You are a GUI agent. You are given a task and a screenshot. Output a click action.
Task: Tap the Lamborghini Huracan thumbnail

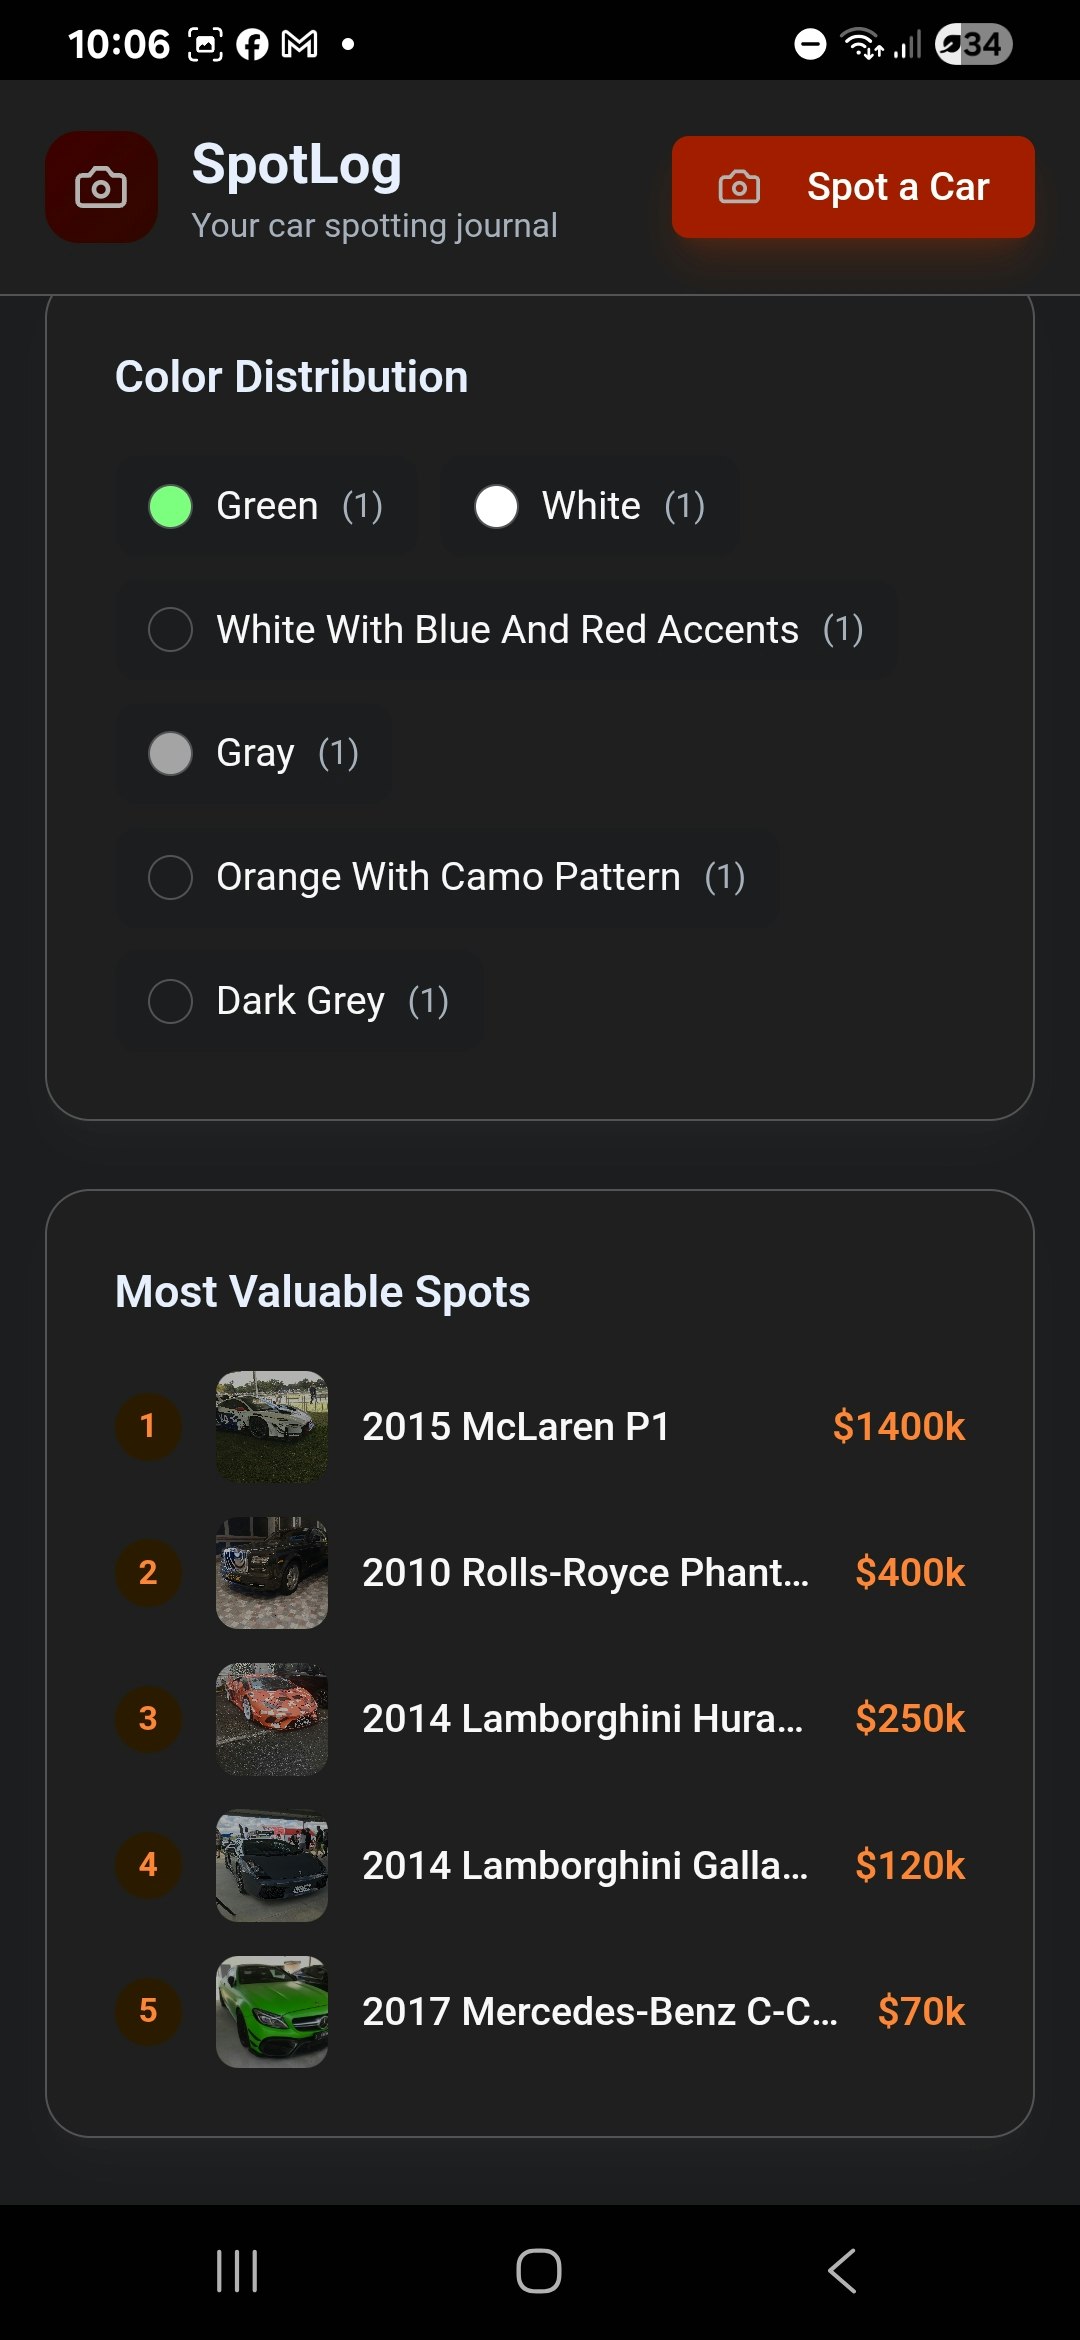271,1719
